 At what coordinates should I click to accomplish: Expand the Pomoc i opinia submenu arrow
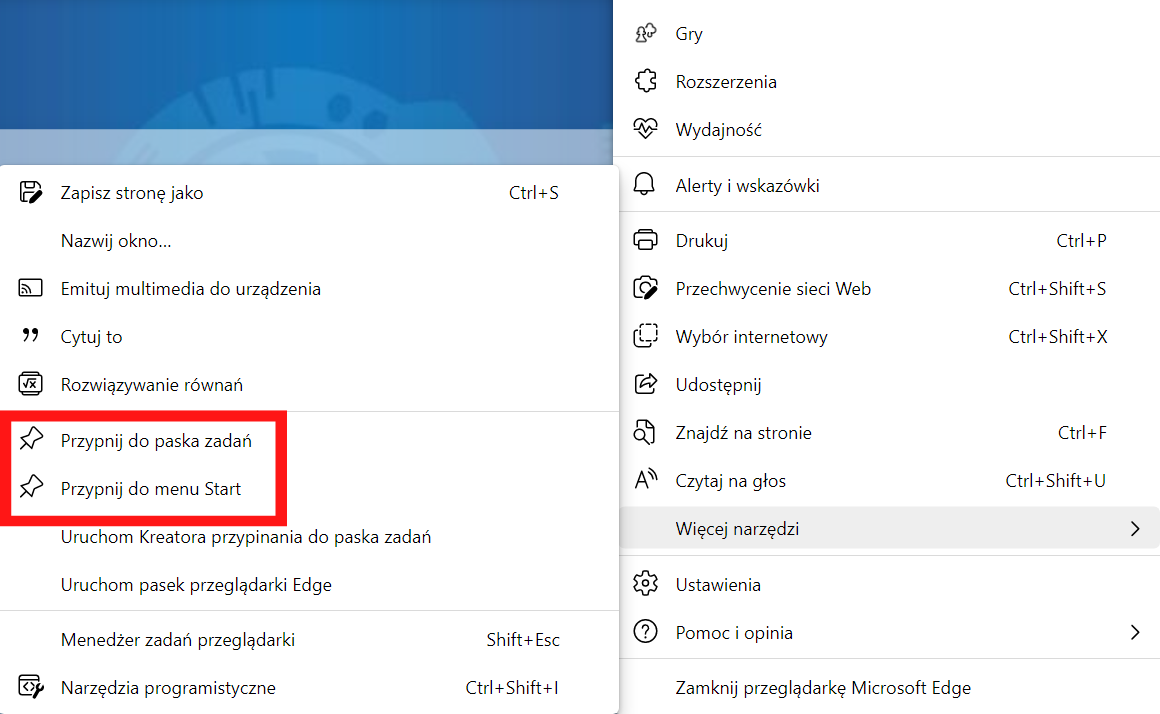pos(1135,633)
